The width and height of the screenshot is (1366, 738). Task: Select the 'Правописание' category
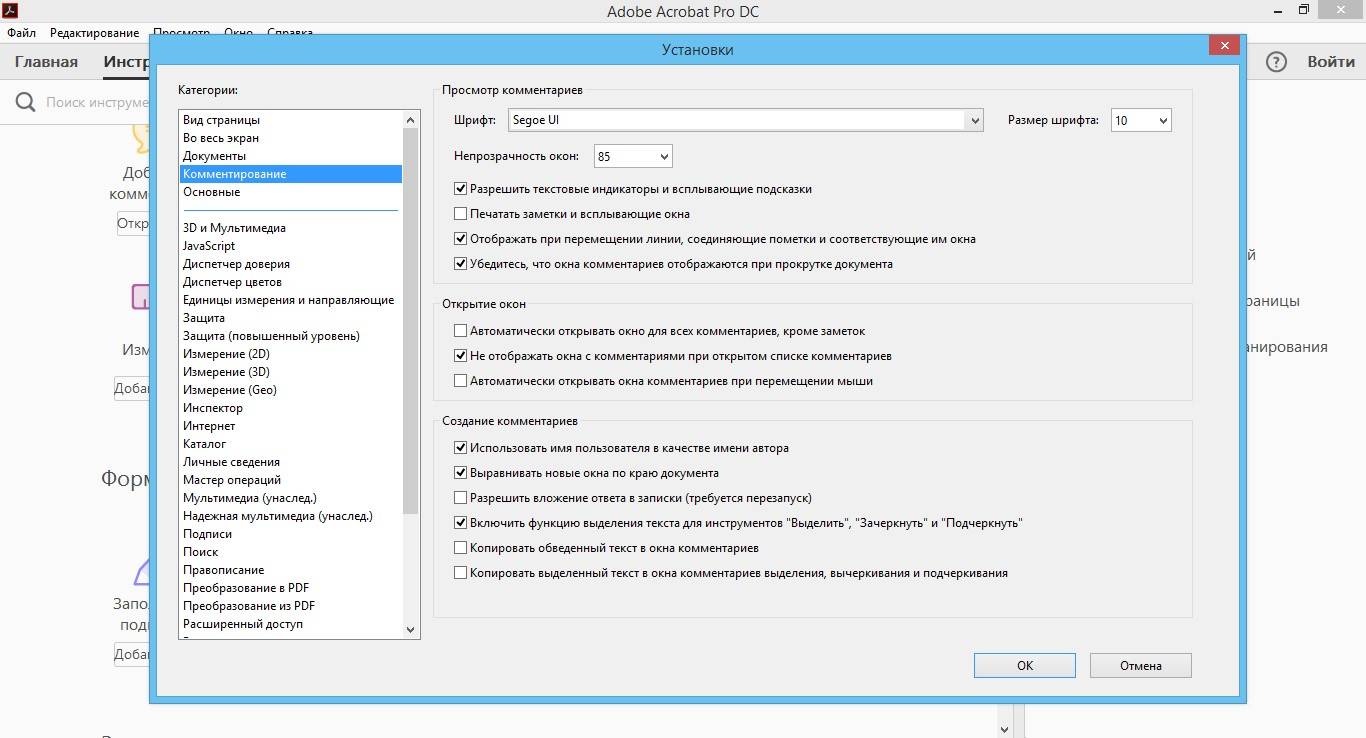[290, 570]
